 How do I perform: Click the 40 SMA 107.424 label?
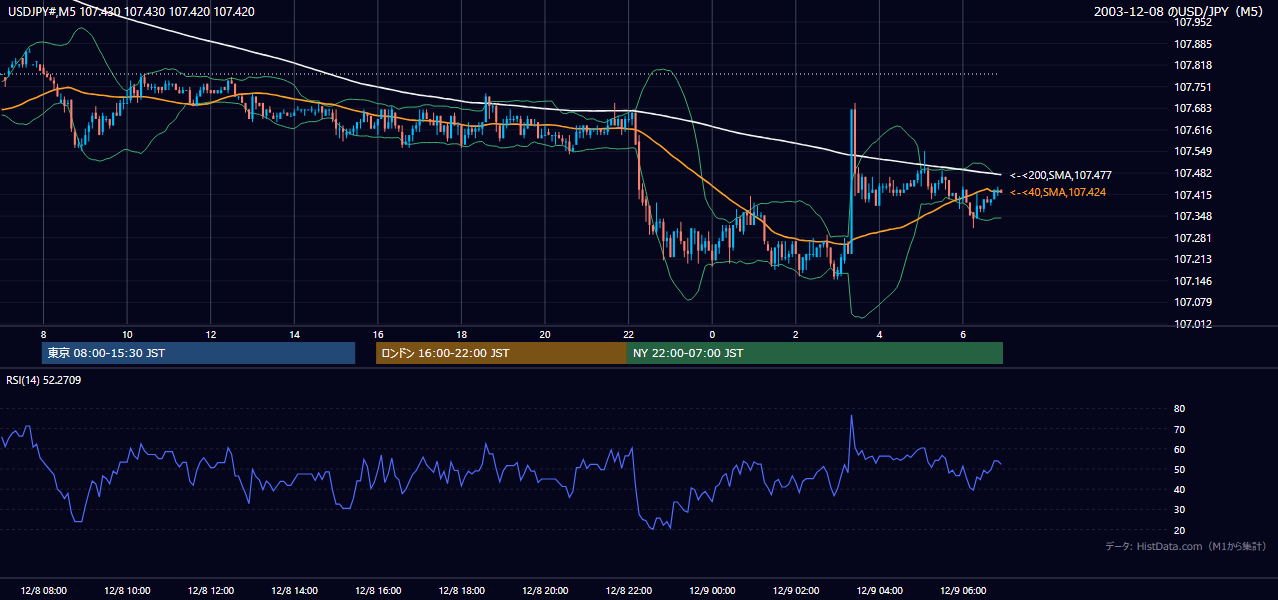(1058, 192)
